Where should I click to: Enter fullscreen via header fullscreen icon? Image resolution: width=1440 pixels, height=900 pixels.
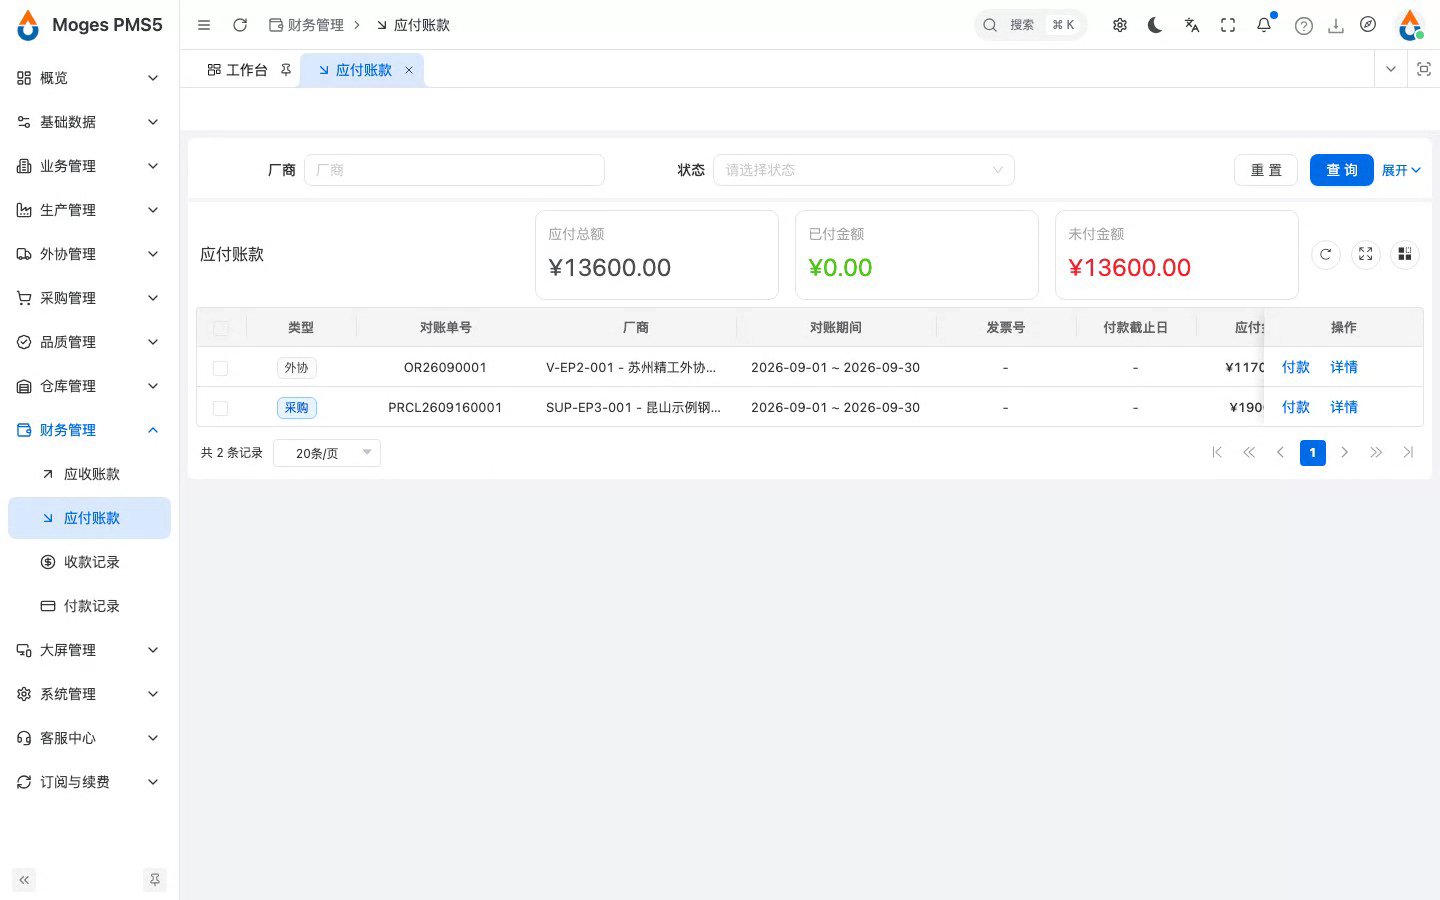tap(1228, 25)
